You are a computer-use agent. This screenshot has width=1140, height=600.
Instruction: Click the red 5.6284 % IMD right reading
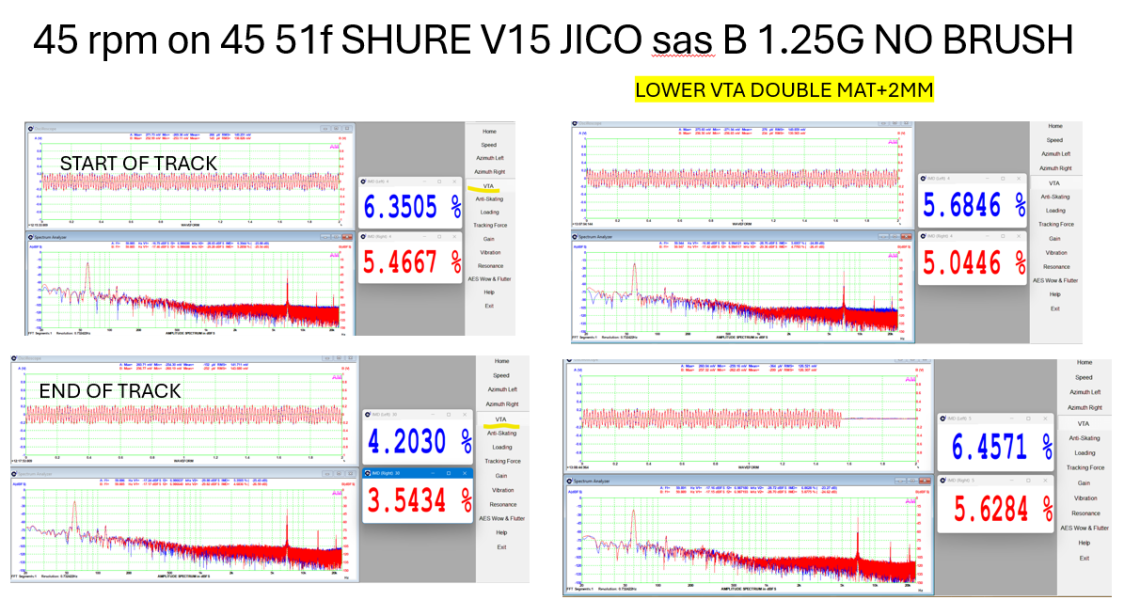point(1003,509)
